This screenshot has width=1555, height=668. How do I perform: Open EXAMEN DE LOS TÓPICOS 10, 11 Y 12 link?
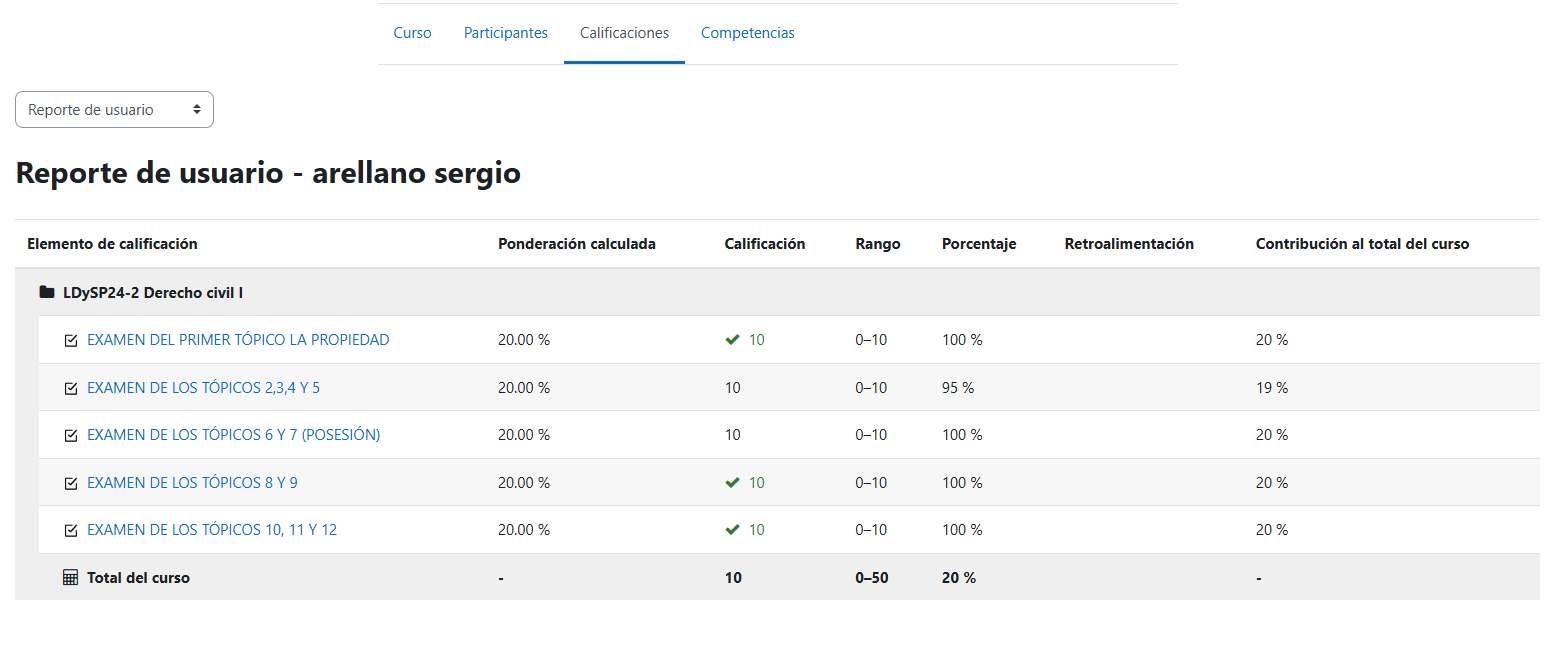(212, 530)
